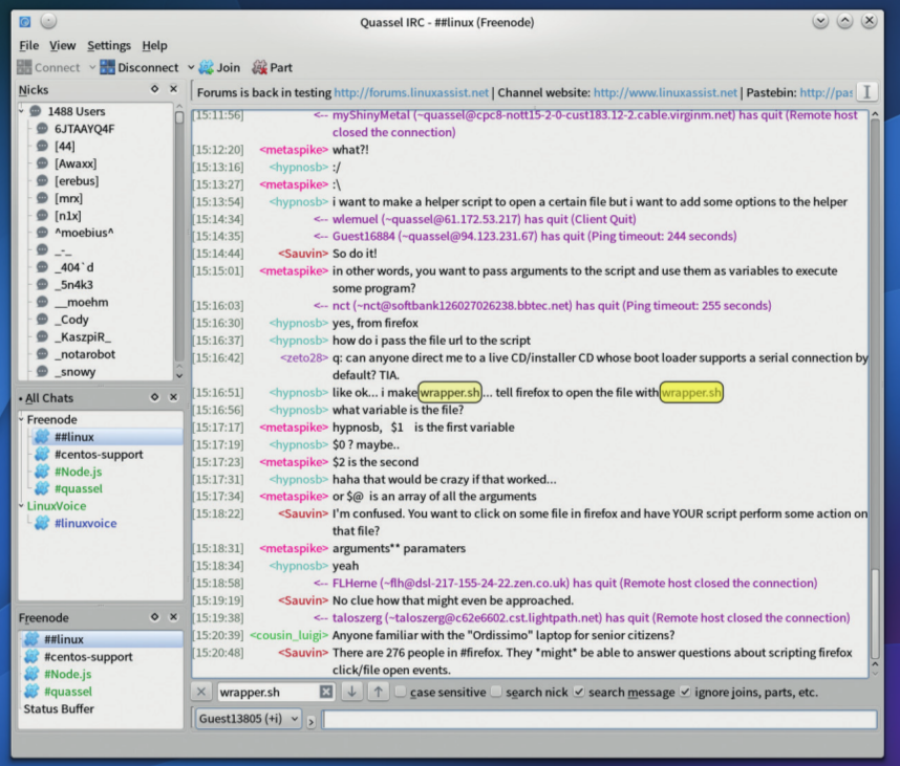Click #Node.js icon in bottom Freenode panel
The width and height of the screenshot is (900, 766).
tap(32, 674)
